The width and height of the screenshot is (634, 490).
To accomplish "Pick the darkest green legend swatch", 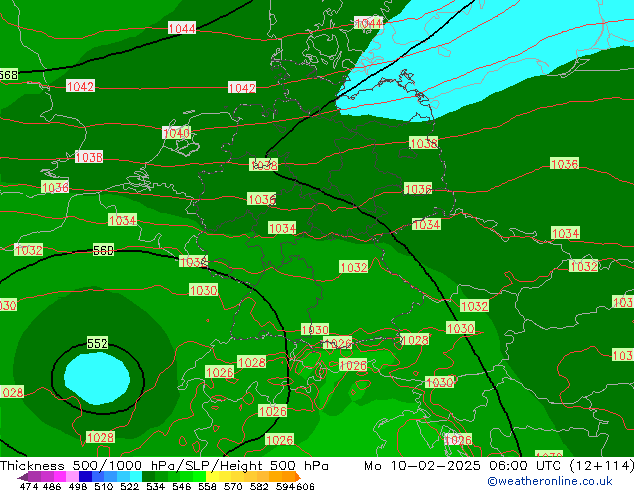I will click(148, 476).
